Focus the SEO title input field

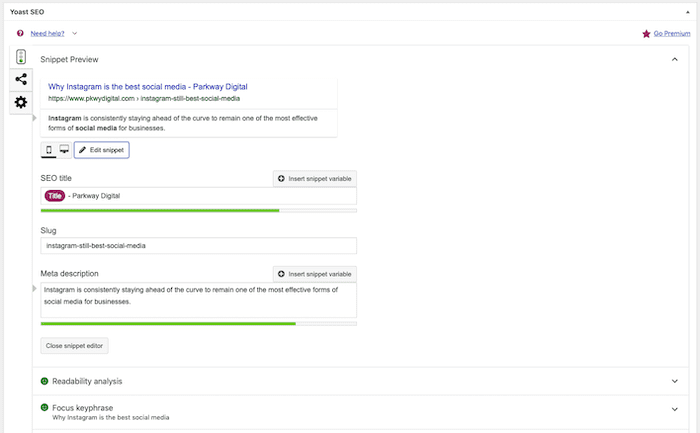pos(199,196)
